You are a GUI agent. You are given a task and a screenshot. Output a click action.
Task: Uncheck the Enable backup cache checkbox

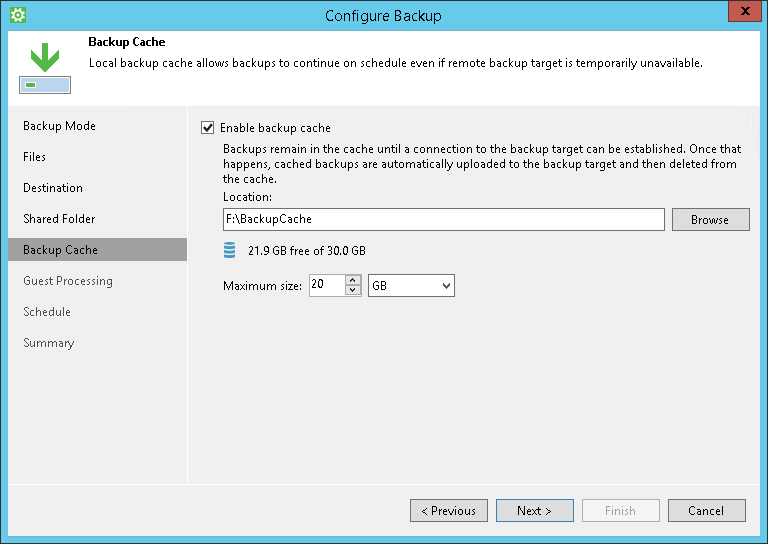(x=208, y=128)
